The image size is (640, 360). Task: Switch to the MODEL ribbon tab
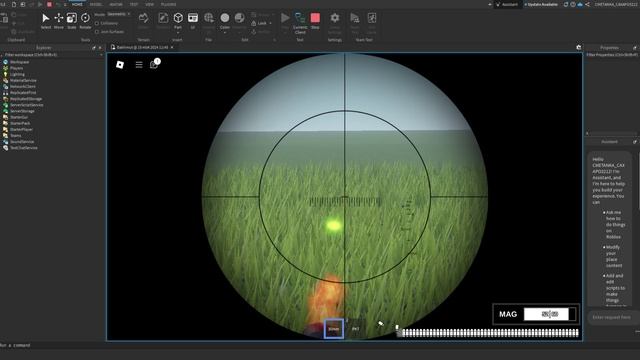[96, 4]
